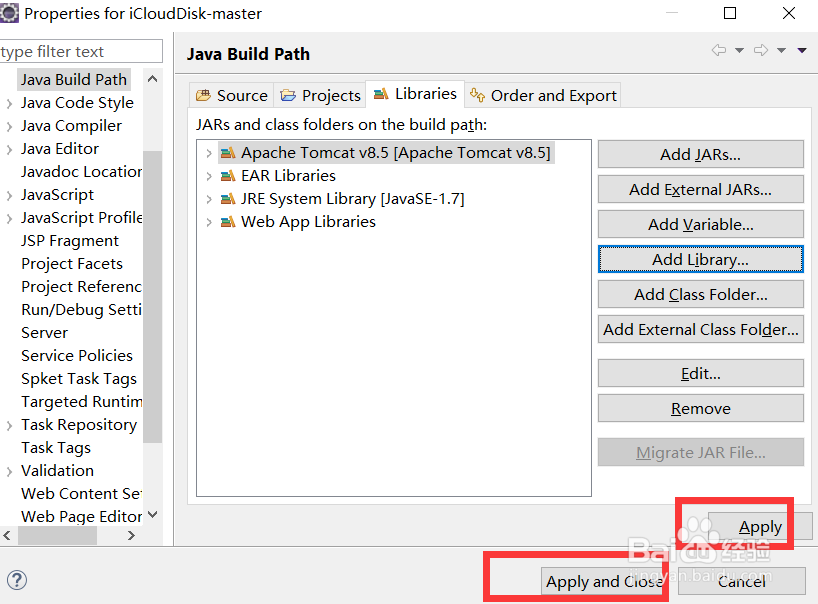Open the Order and Export tab
This screenshot has height=604, width=818.
coord(543,95)
